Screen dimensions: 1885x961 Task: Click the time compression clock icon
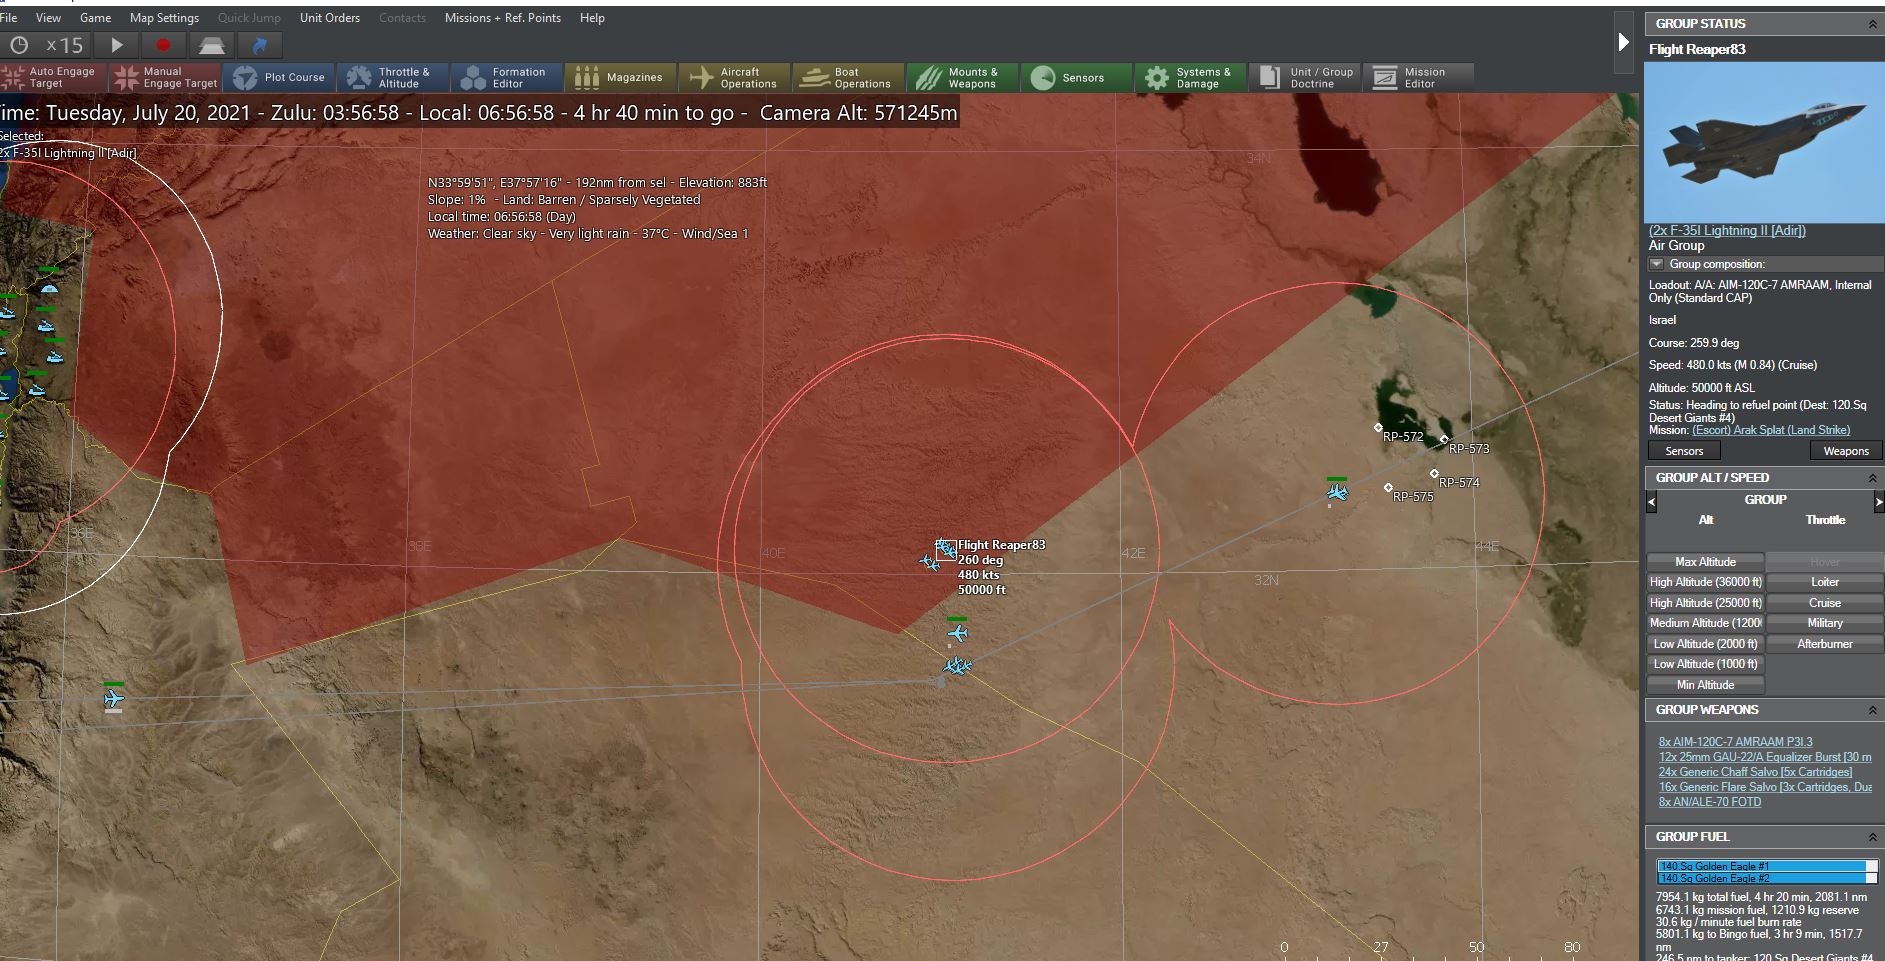[19, 45]
